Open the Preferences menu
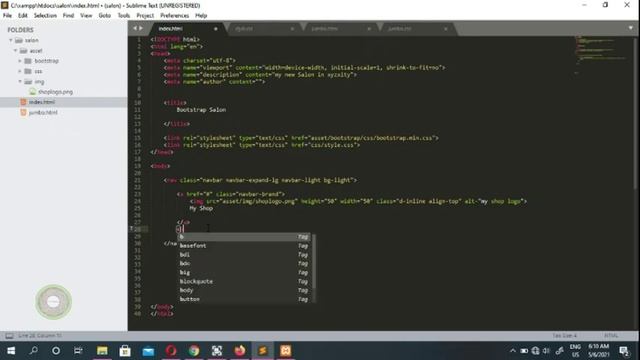 point(174,16)
